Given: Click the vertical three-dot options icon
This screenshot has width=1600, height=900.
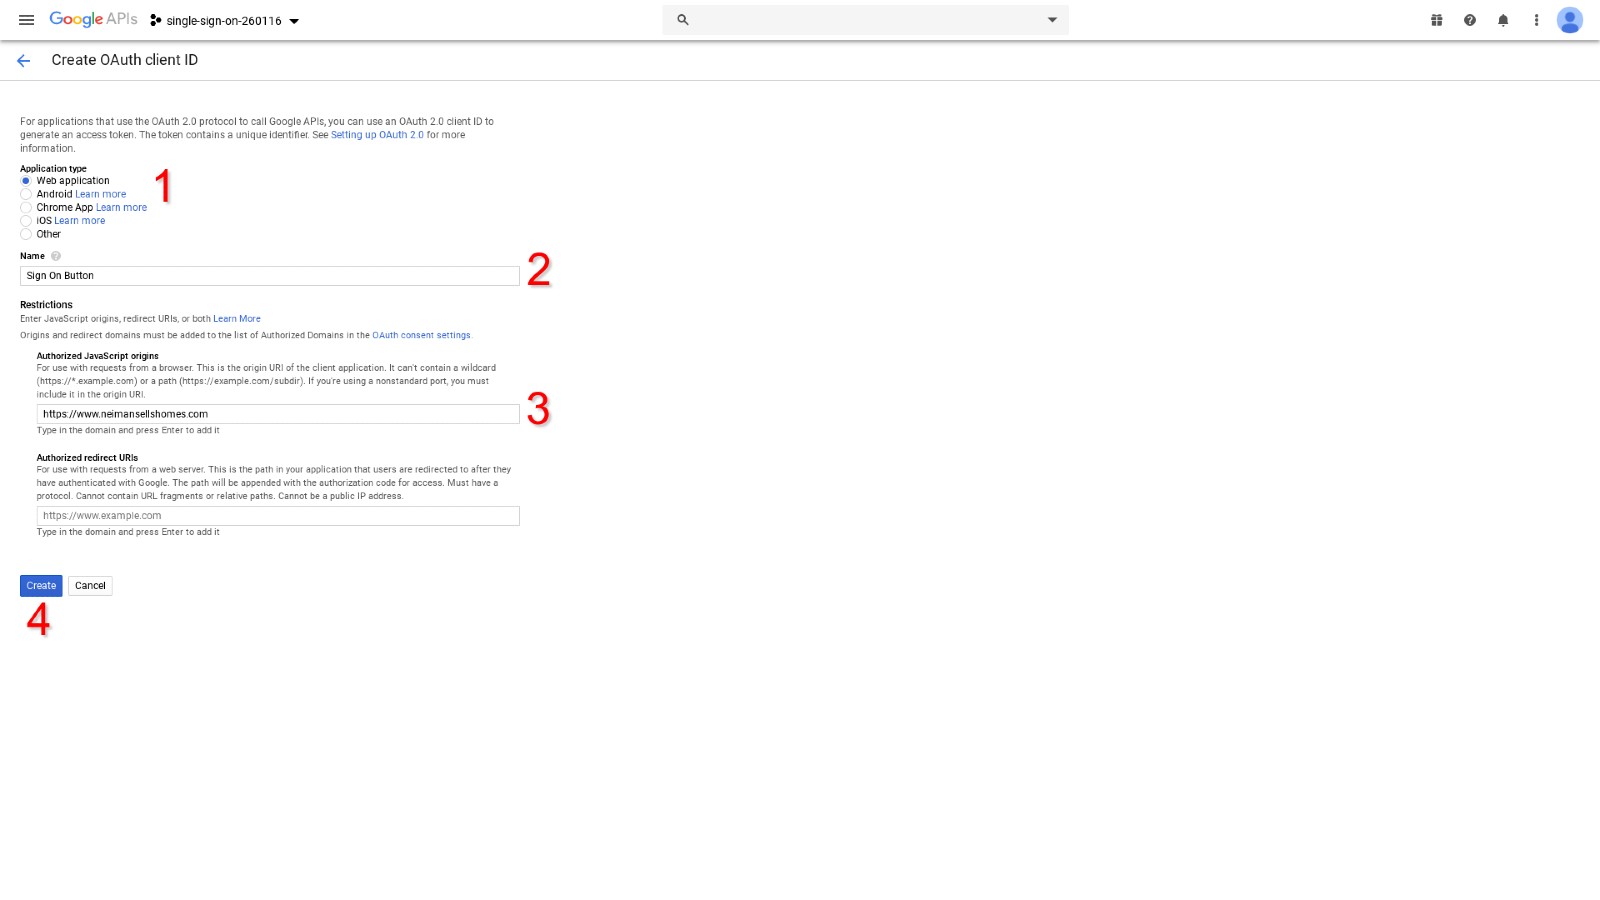Looking at the screenshot, I should click(x=1536, y=19).
